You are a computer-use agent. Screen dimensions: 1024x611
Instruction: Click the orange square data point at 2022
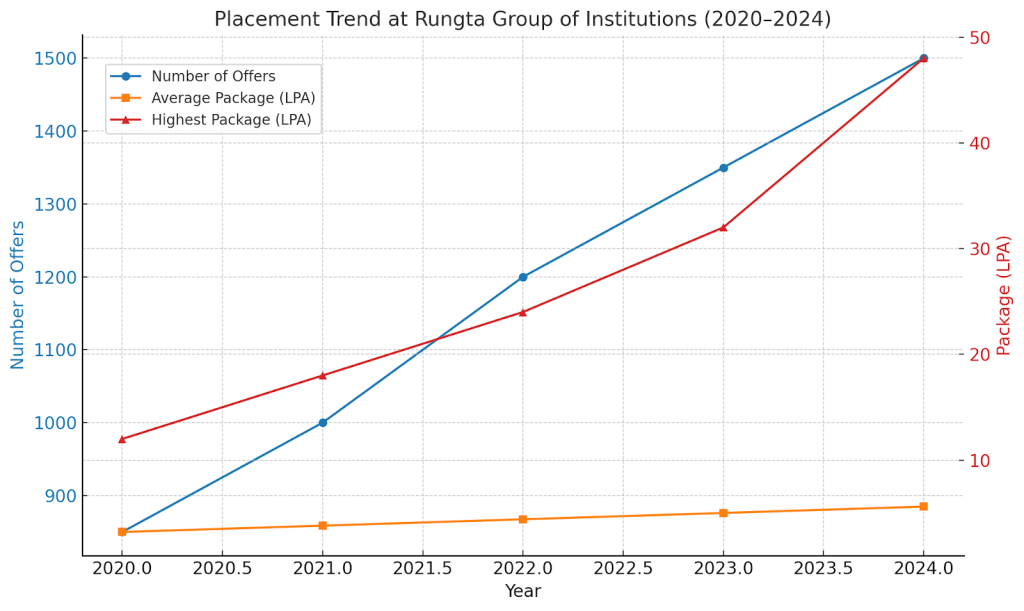[523, 519]
